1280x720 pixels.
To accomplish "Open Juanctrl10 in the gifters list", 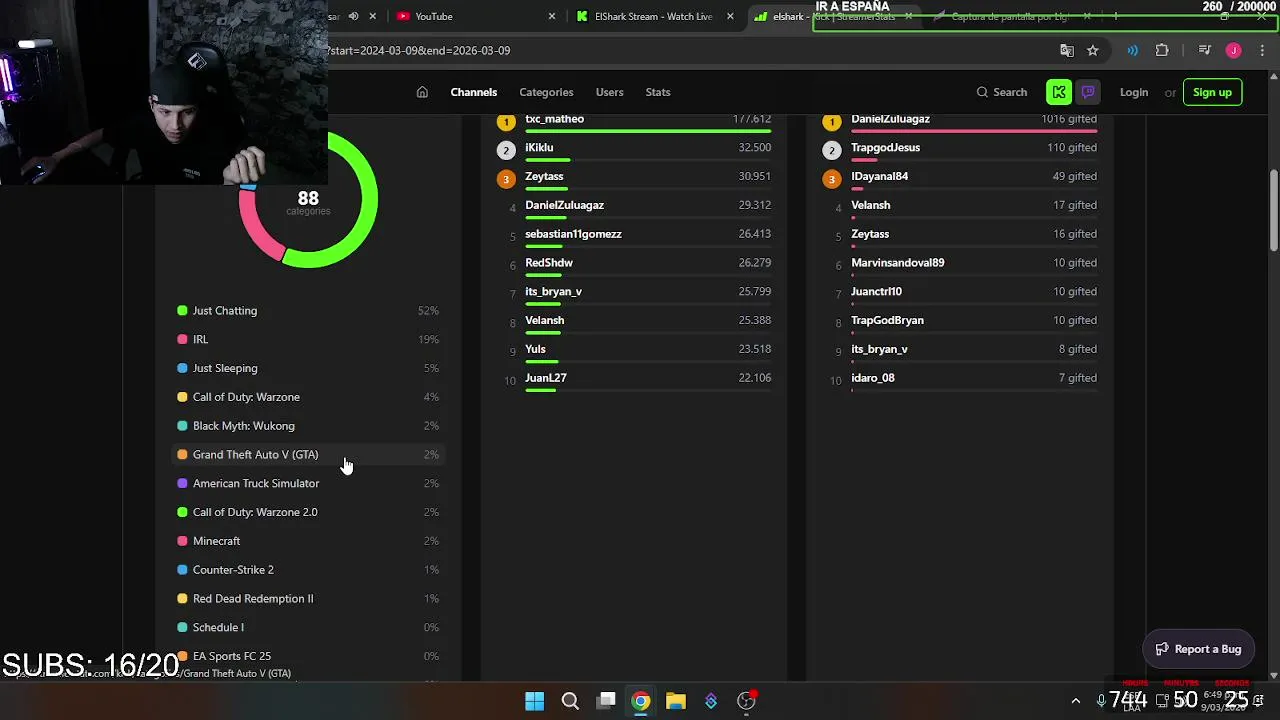I will coord(876,292).
